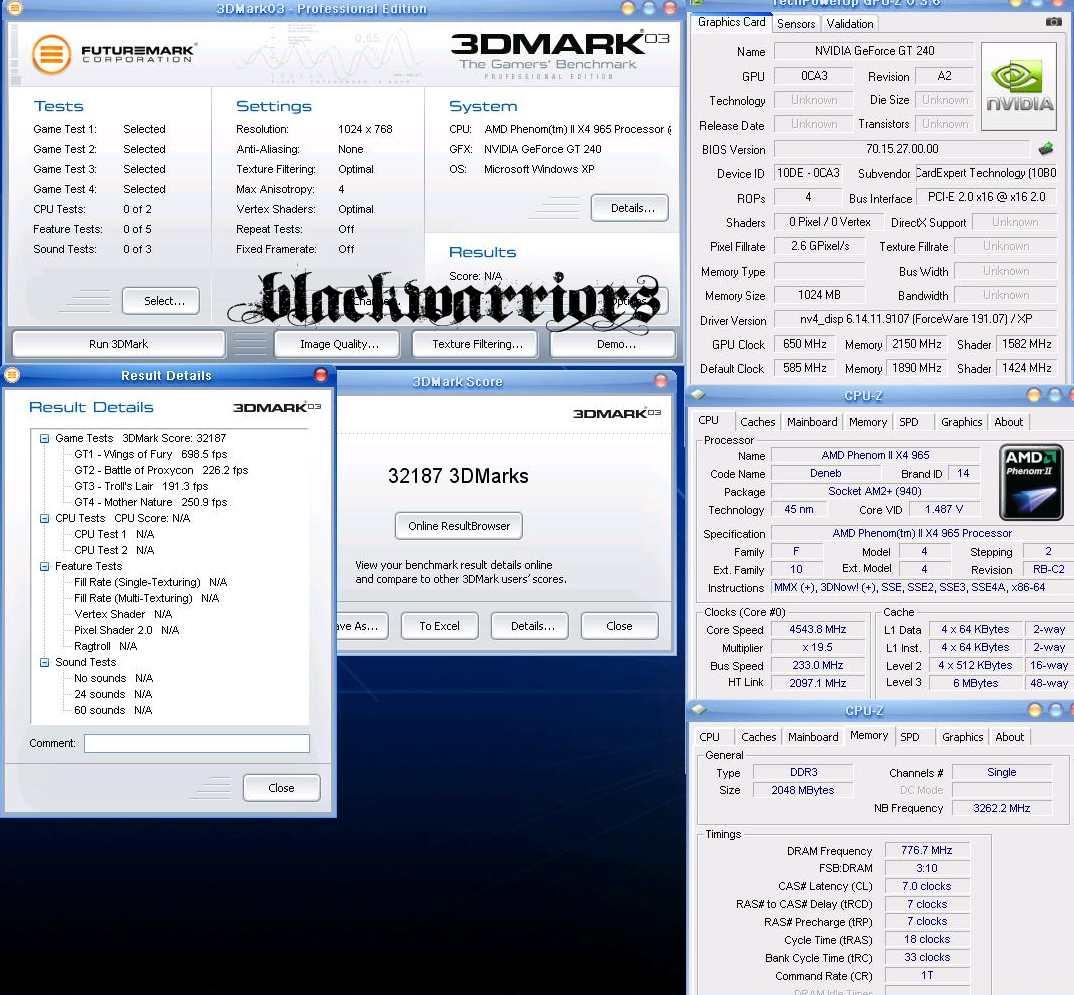Close the 3DMark Score window via red button
Screen dimensions: 1074x995
(661, 381)
